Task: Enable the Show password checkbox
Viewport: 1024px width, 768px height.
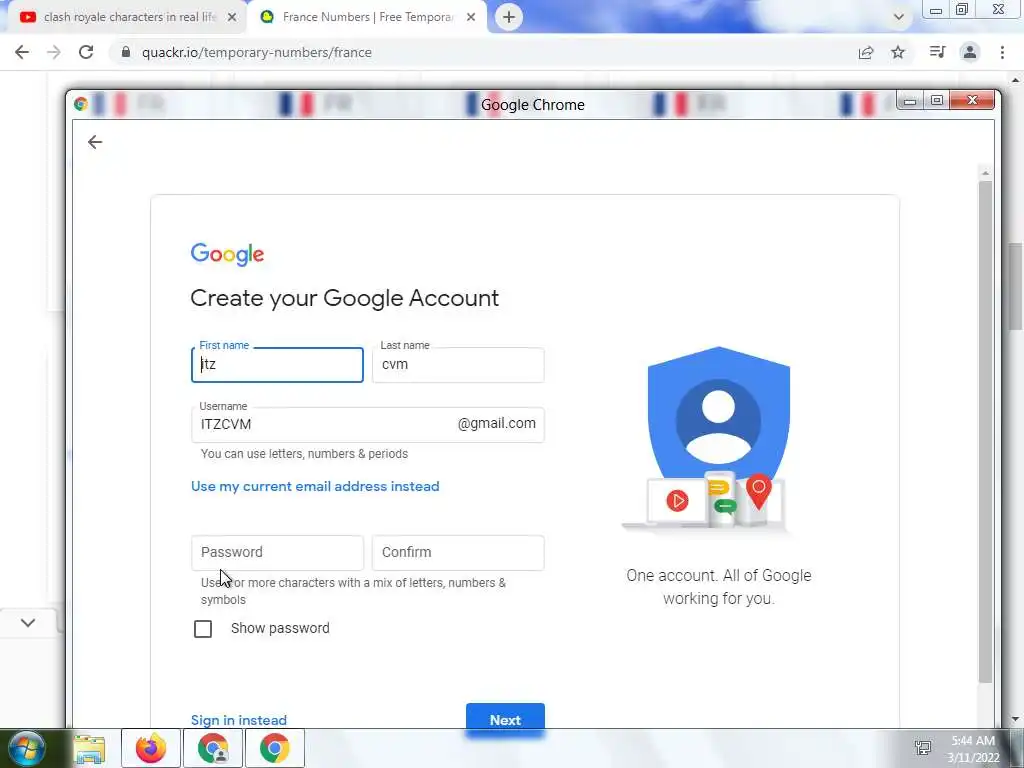Action: pyautogui.click(x=203, y=628)
